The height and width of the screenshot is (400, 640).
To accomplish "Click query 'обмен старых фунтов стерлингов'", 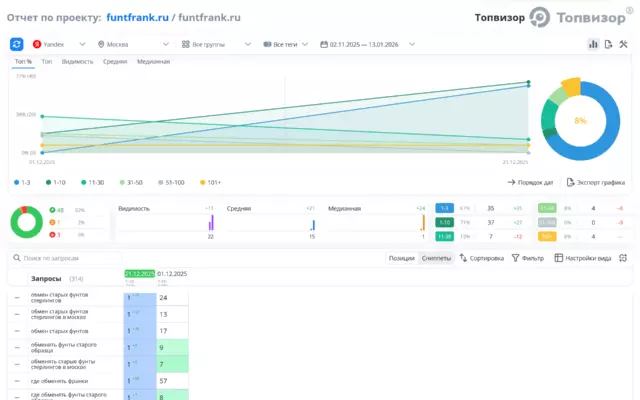I will click(60, 298).
